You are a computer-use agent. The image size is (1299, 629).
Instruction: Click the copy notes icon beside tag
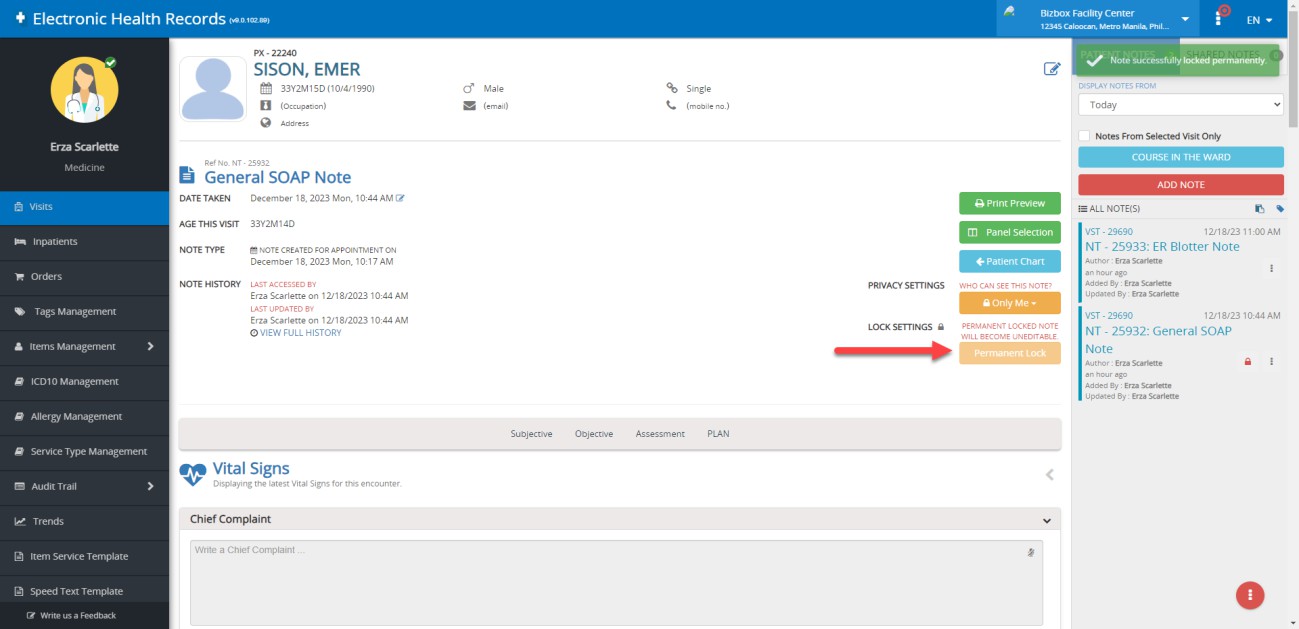1260,209
